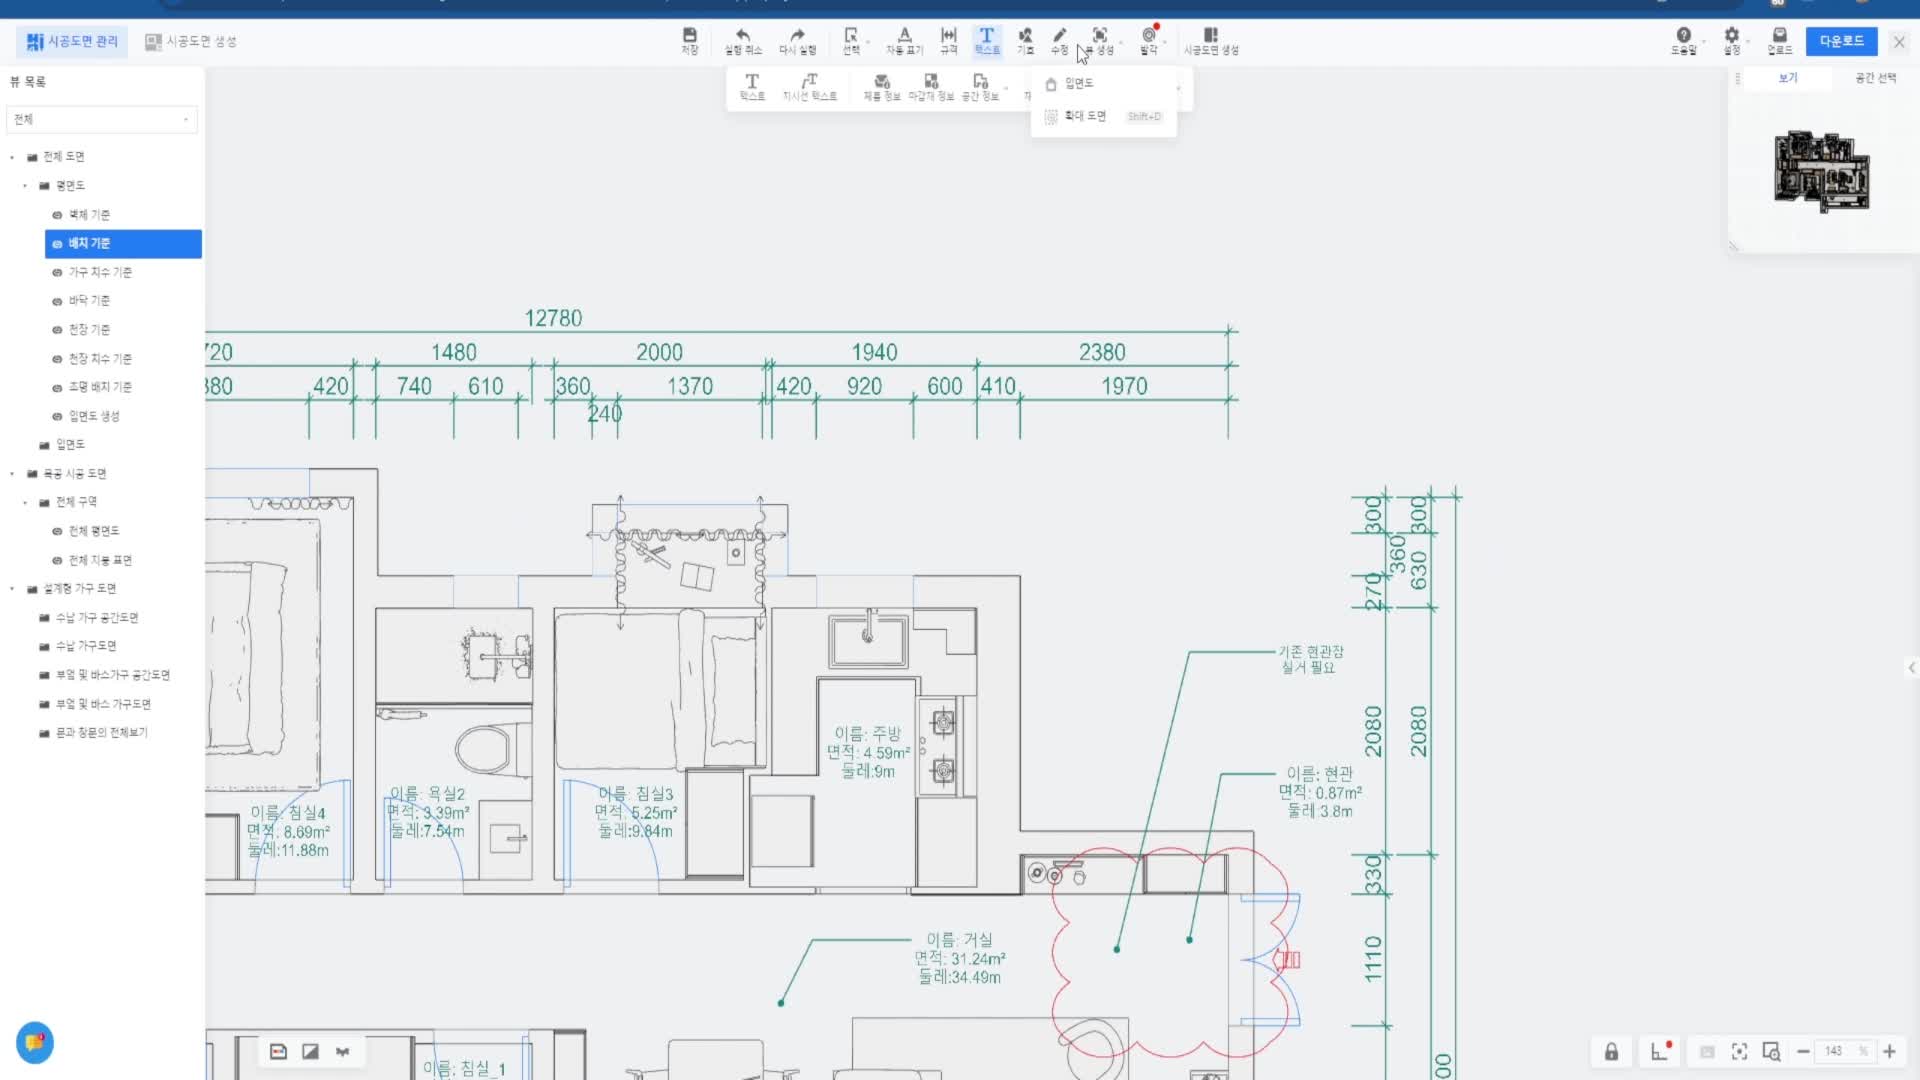Choose 확대 도면 from popup menu
The height and width of the screenshot is (1080, 1920).
pos(1085,116)
